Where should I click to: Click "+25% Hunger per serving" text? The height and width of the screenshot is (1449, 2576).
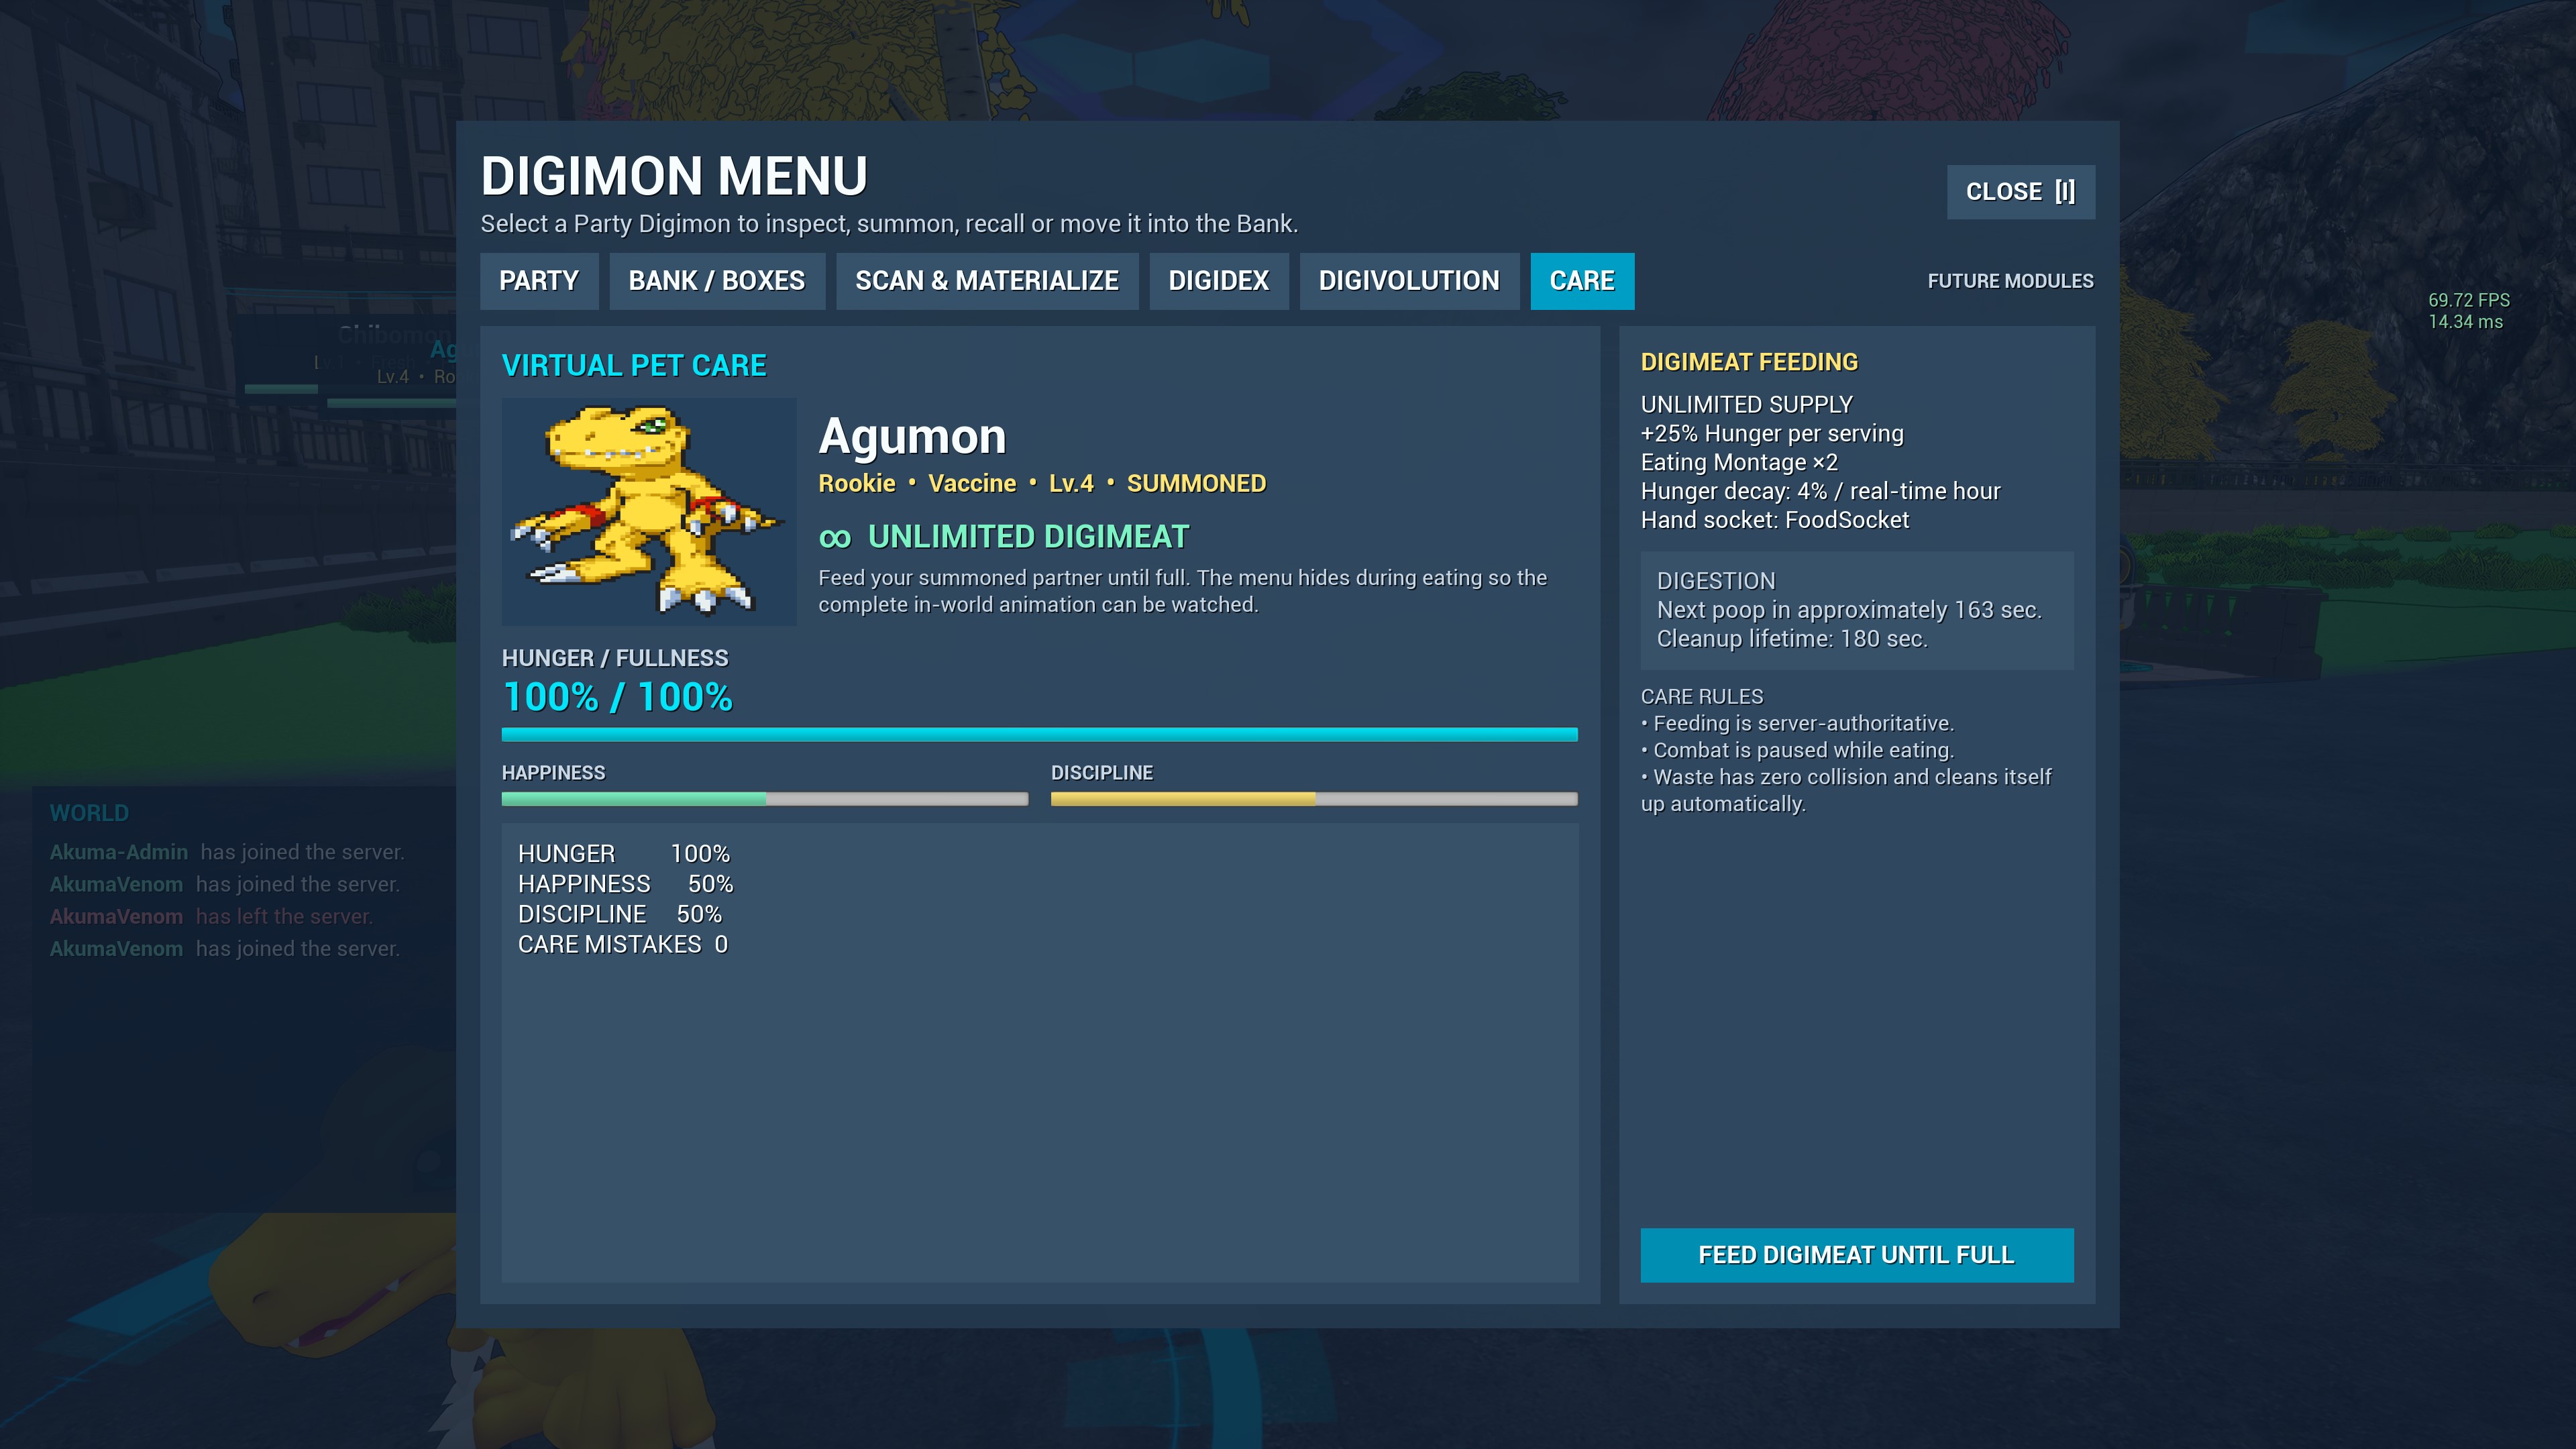tap(1772, 434)
